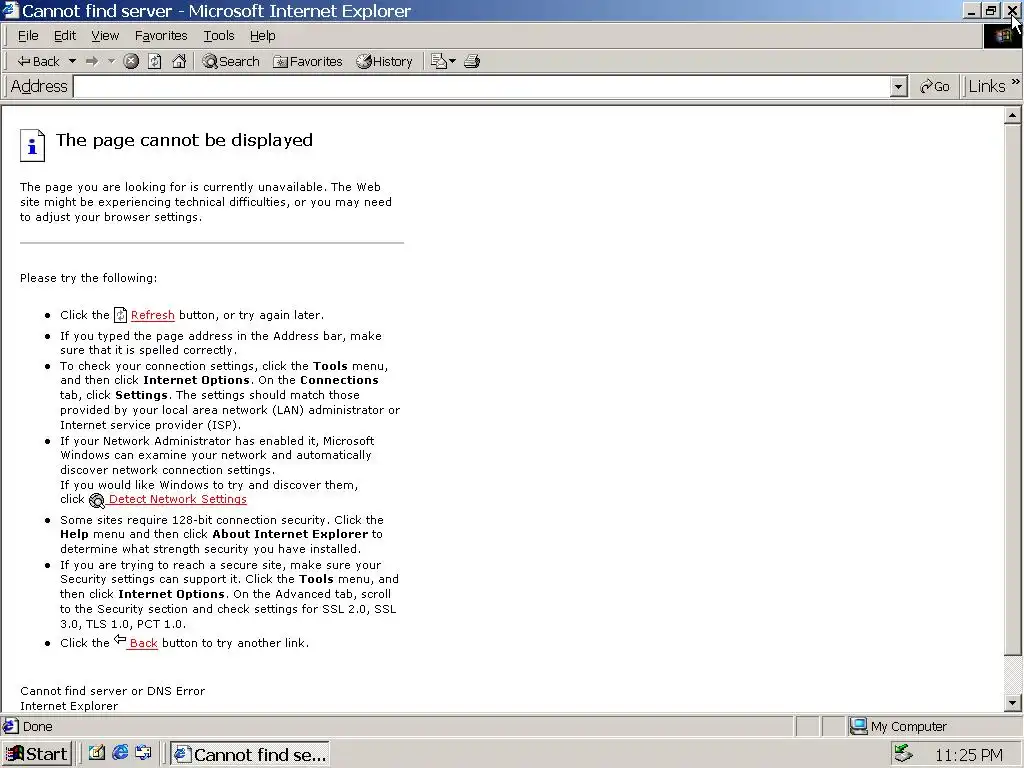Expand the Mail dropdown arrow

(x=453, y=61)
